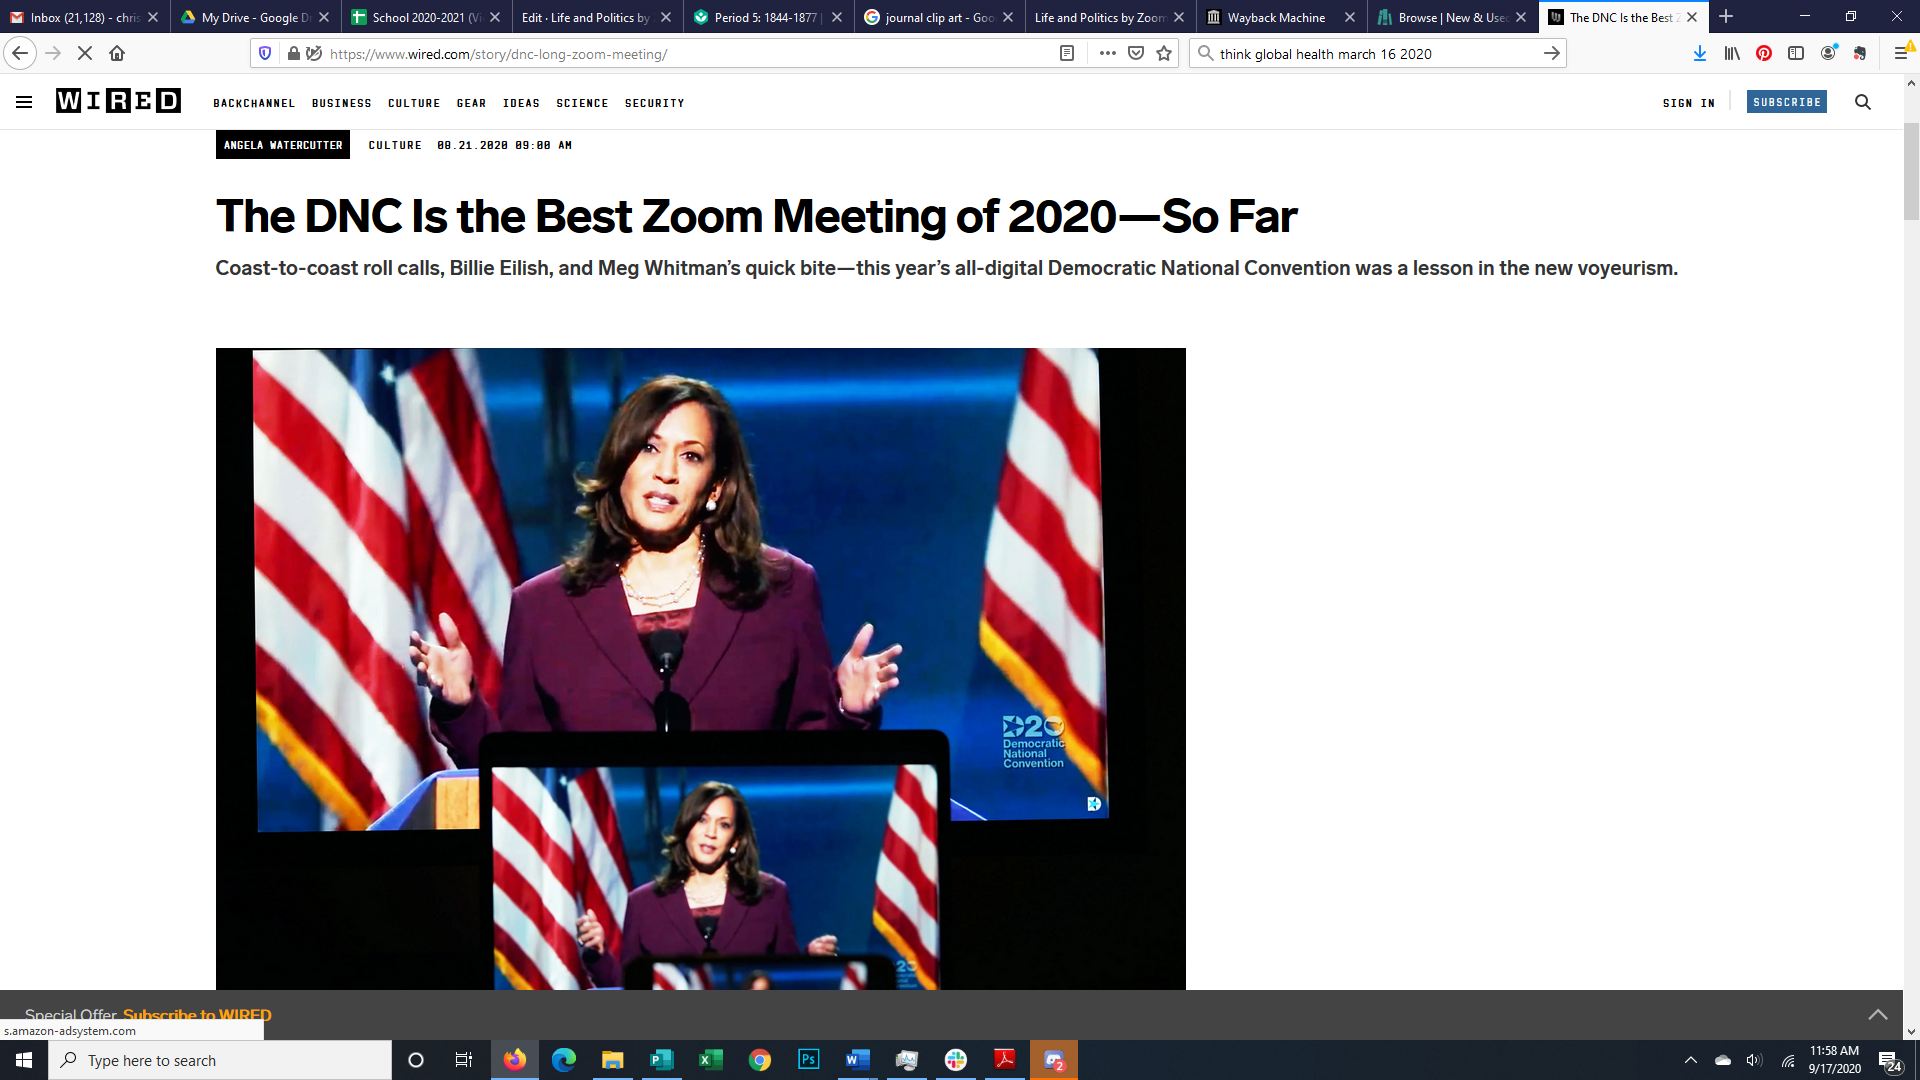Click the tracking protection shield icon
1920x1080 pixels.
pyautogui.click(x=265, y=54)
